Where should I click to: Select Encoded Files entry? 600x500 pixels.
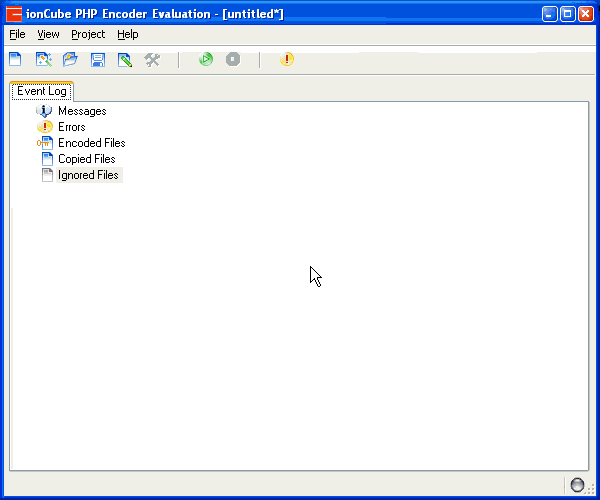pos(92,143)
